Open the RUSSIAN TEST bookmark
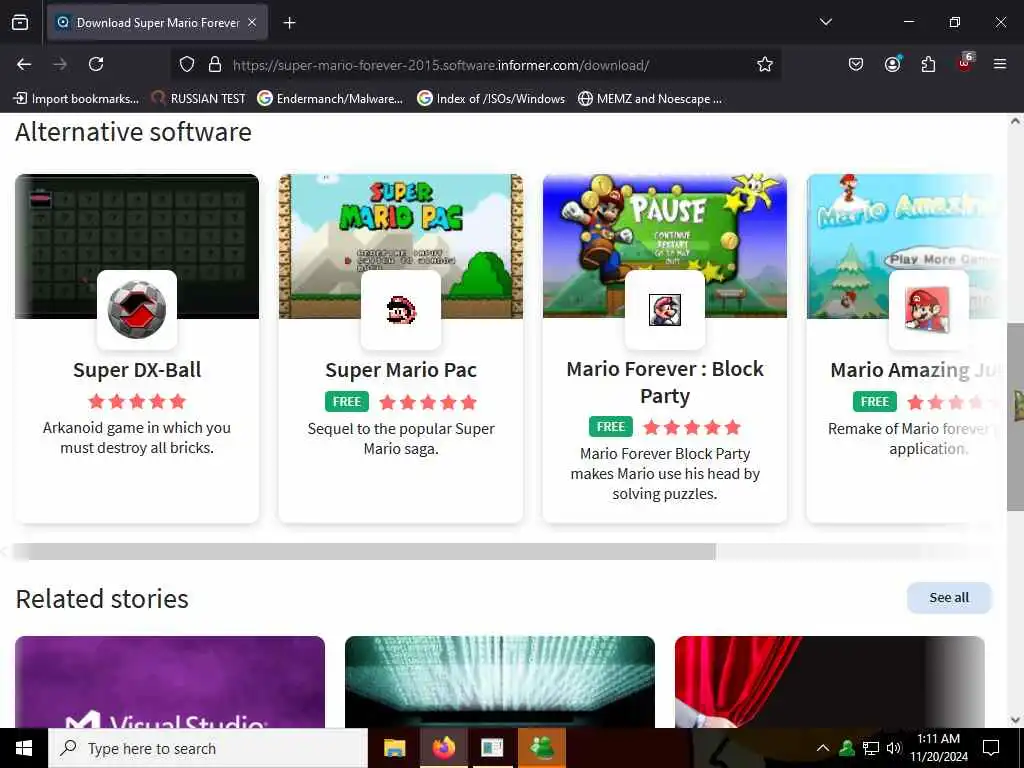 tap(198, 99)
